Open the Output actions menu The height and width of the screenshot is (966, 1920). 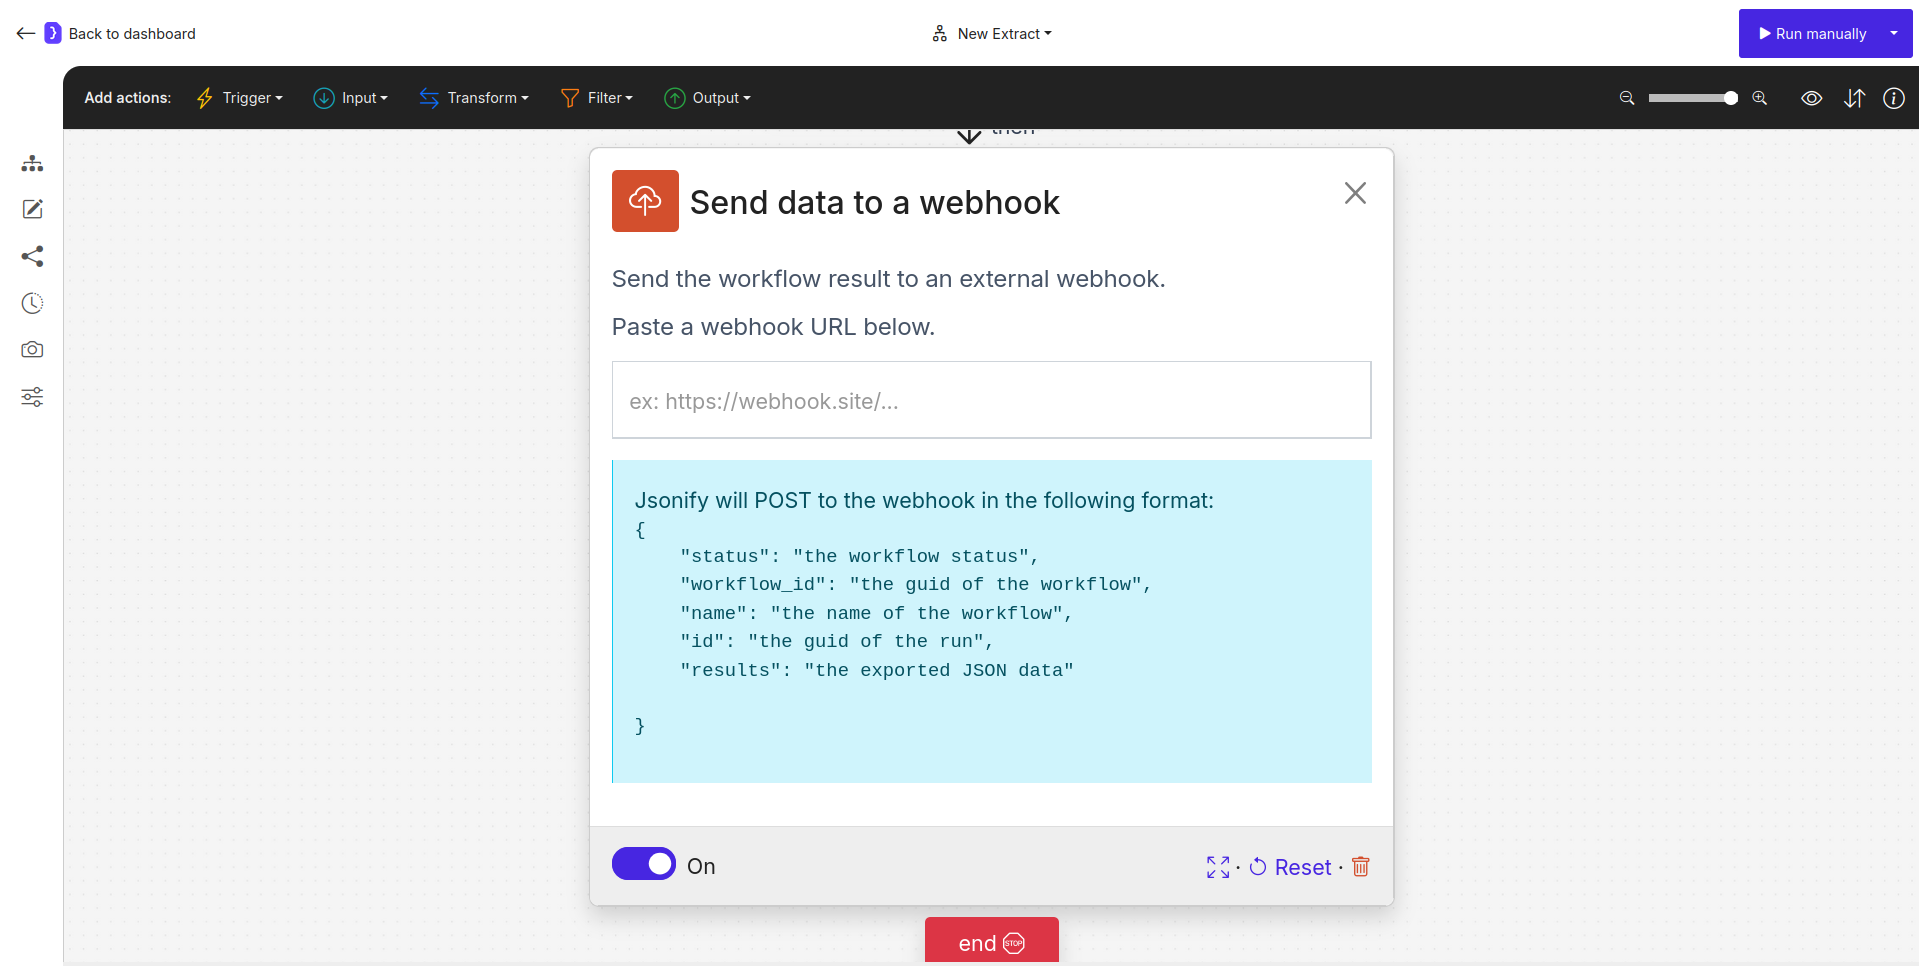point(708,97)
